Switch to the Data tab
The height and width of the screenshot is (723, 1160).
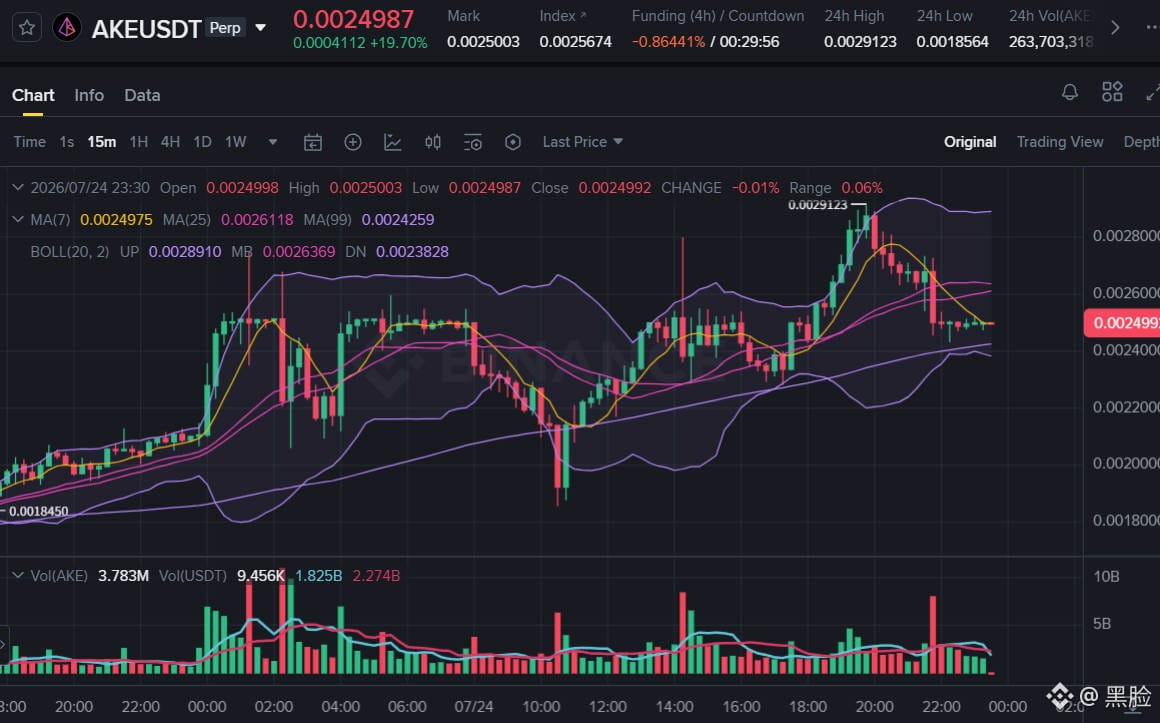click(x=142, y=95)
